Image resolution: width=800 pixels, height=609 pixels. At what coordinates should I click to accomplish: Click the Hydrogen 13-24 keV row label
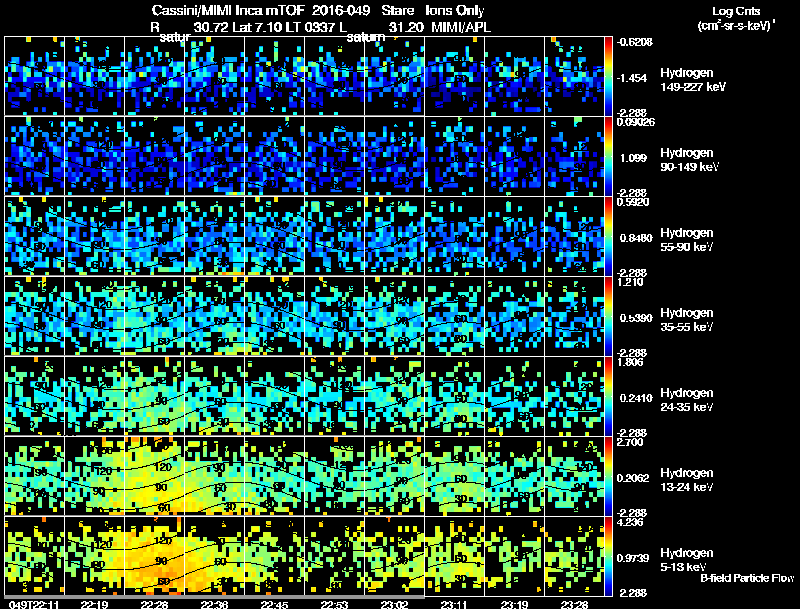687,480
